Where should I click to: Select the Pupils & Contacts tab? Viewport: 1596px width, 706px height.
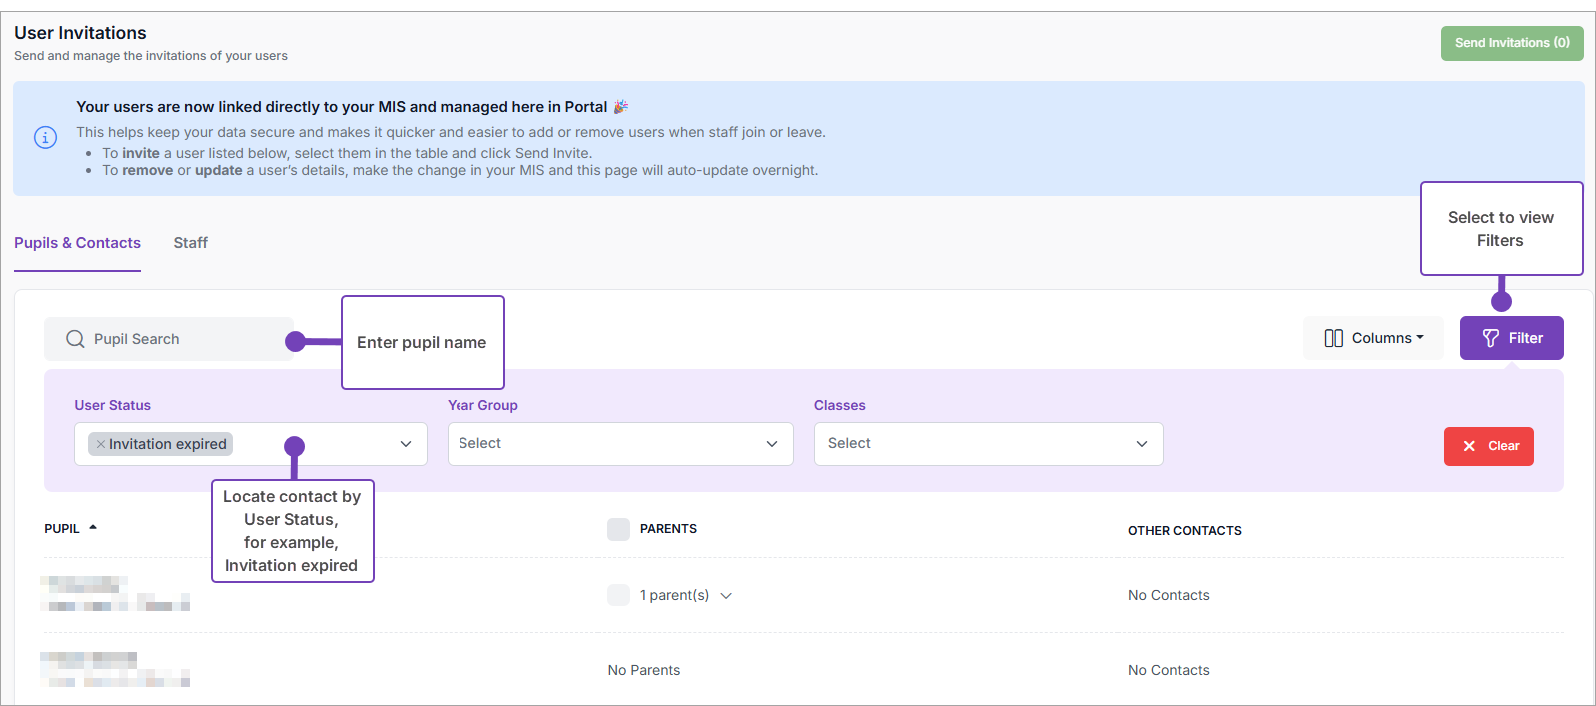(x=77, y=243)
